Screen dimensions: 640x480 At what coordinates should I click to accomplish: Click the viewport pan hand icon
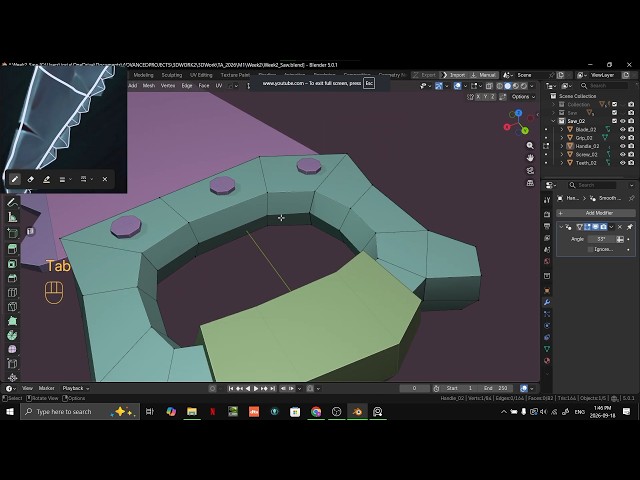[530, 158]
